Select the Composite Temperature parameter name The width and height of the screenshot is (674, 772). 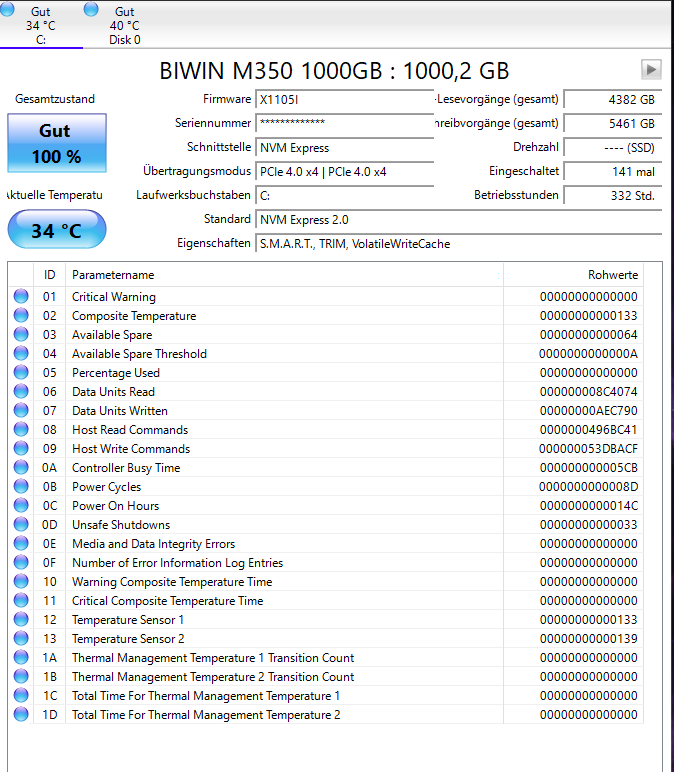click(134, 316)
